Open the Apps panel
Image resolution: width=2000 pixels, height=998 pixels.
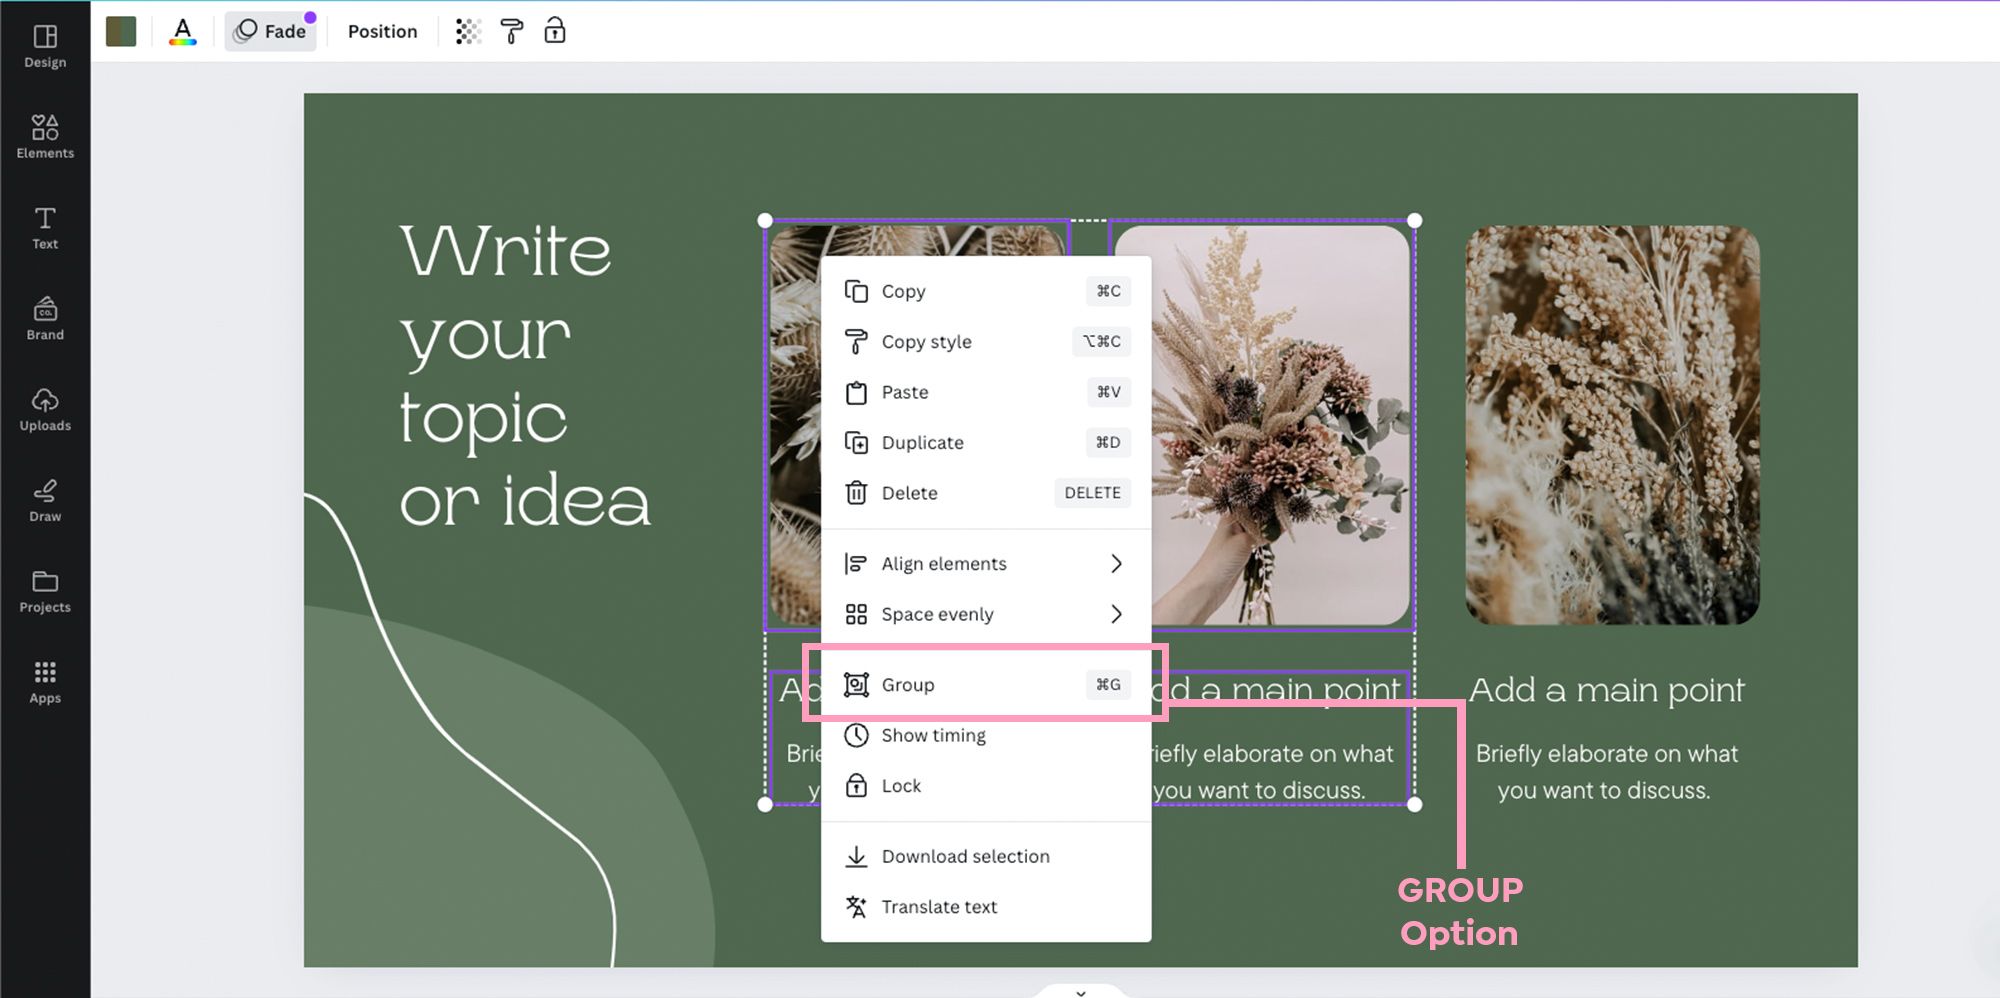tap(45, 683)
